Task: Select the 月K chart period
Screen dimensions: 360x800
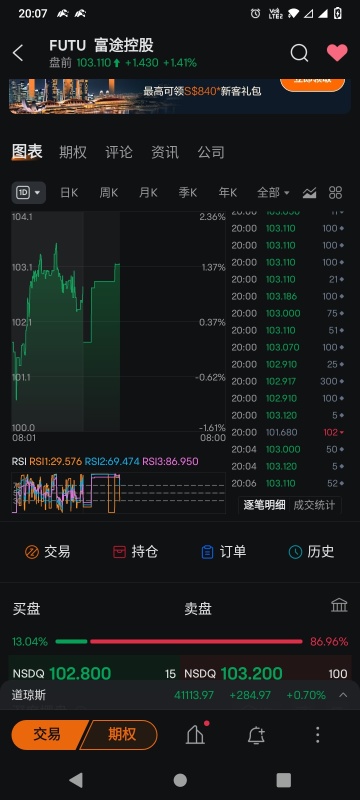Action: pos(148,192)
